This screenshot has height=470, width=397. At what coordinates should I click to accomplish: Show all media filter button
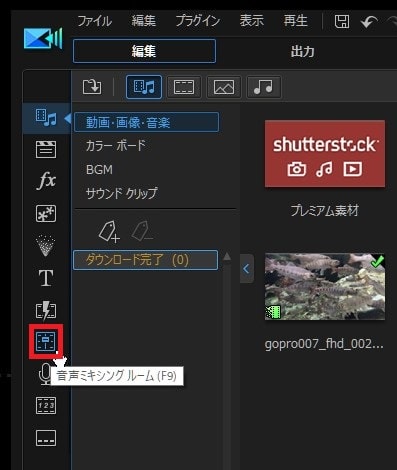pyautogui.click(x=144, y=87)
